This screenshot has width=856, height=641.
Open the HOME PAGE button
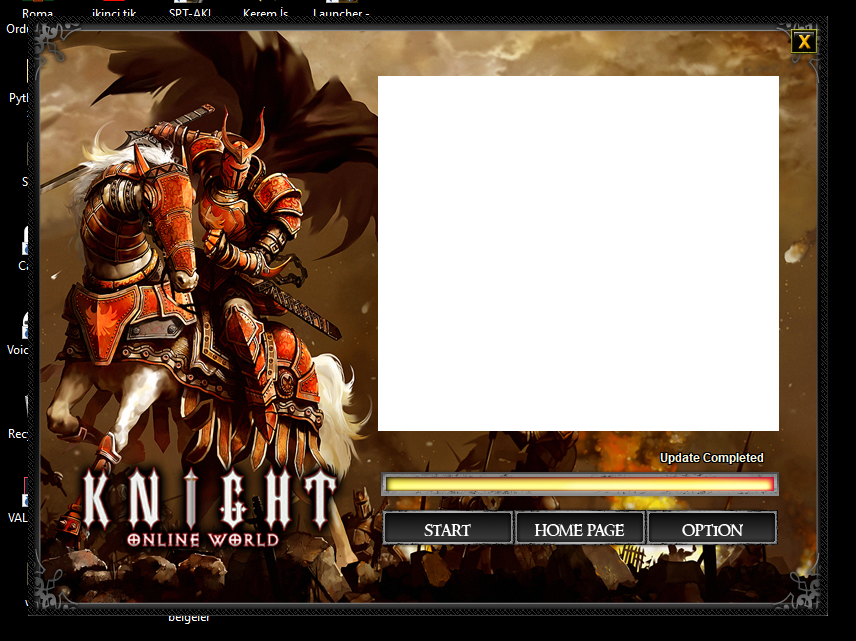click(579, 528)
